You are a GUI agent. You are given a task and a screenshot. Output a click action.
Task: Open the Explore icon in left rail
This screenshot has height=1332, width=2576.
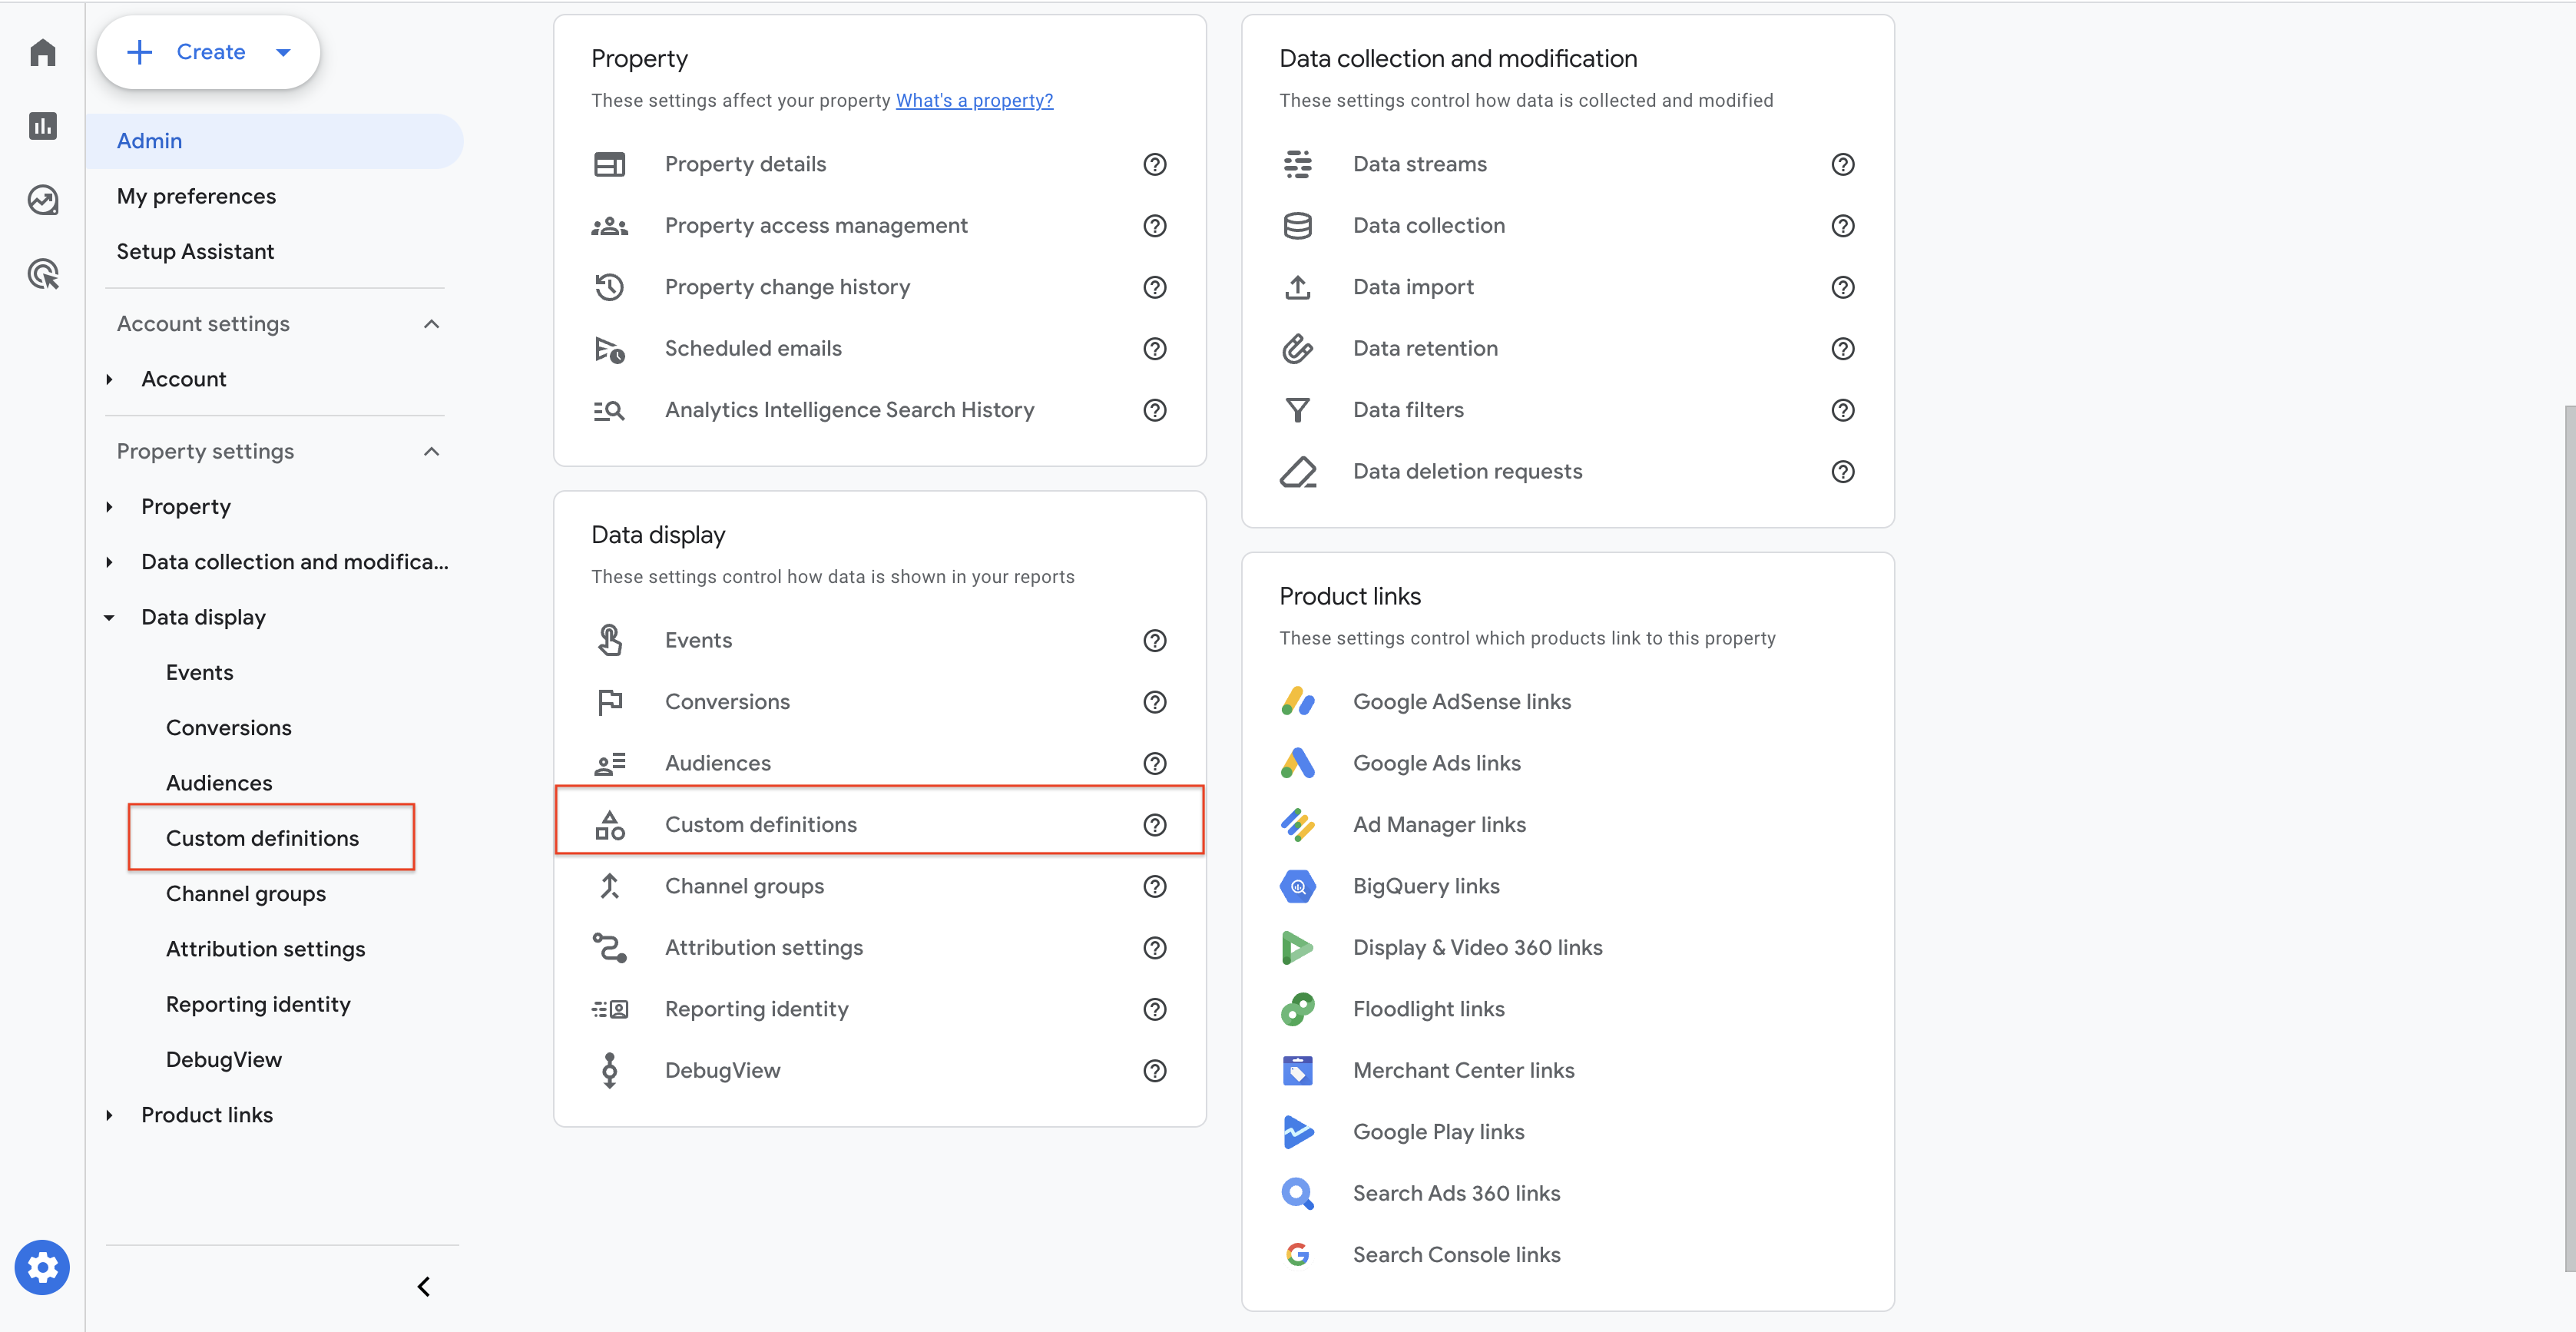[x=42, y=200]
